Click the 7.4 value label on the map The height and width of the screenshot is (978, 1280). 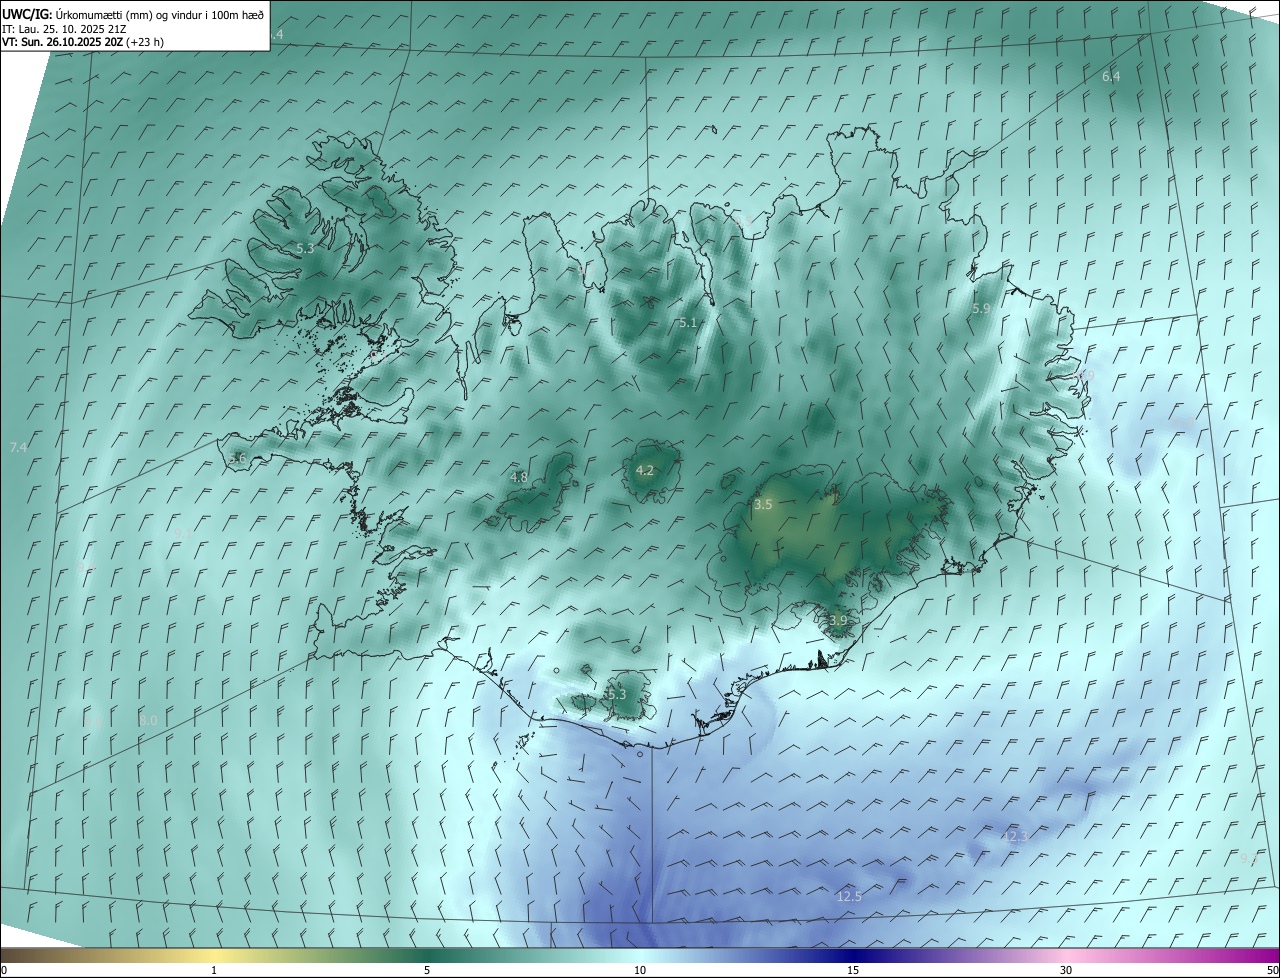[x=18, y=447]
